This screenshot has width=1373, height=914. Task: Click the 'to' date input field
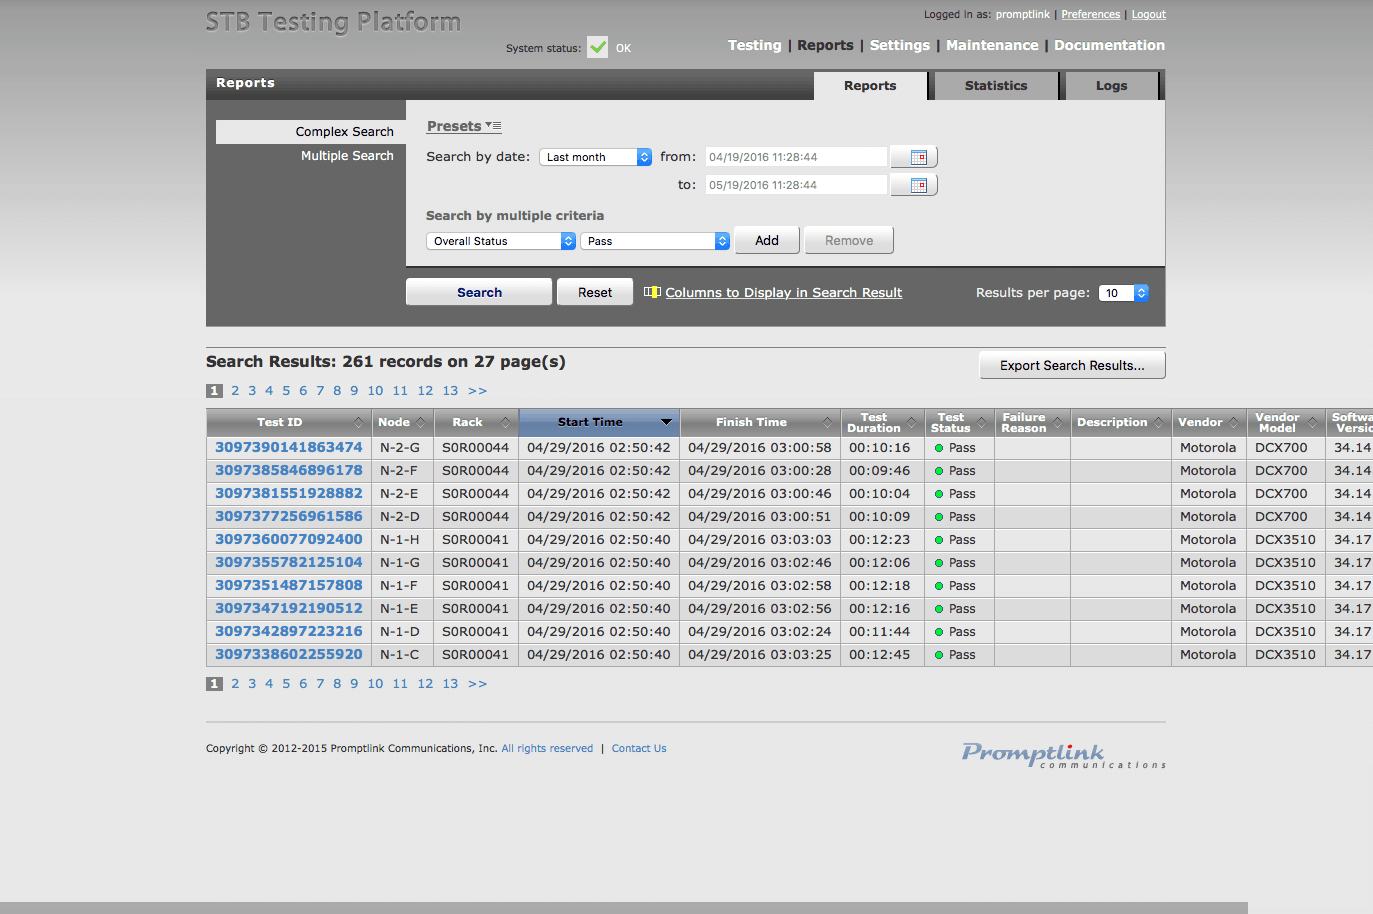(796, 185)
